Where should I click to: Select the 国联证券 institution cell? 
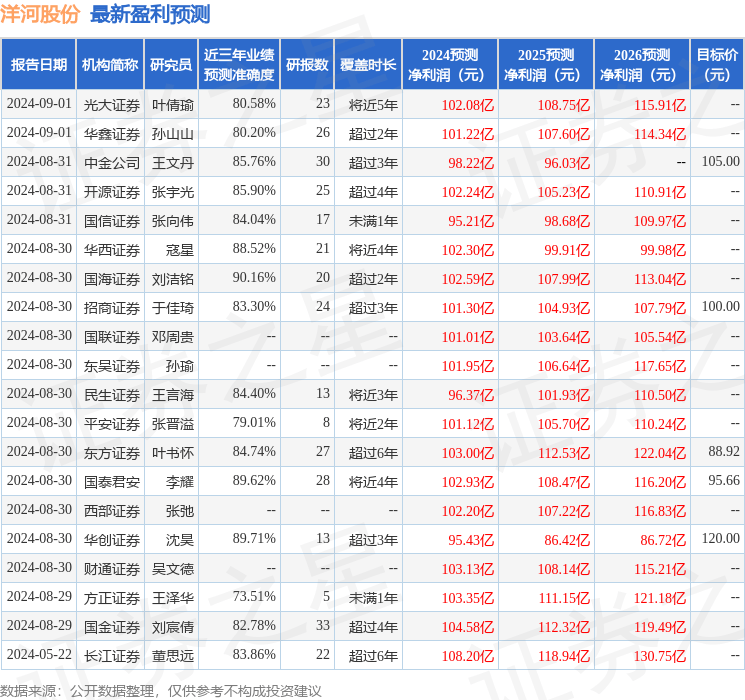point(112,337)
